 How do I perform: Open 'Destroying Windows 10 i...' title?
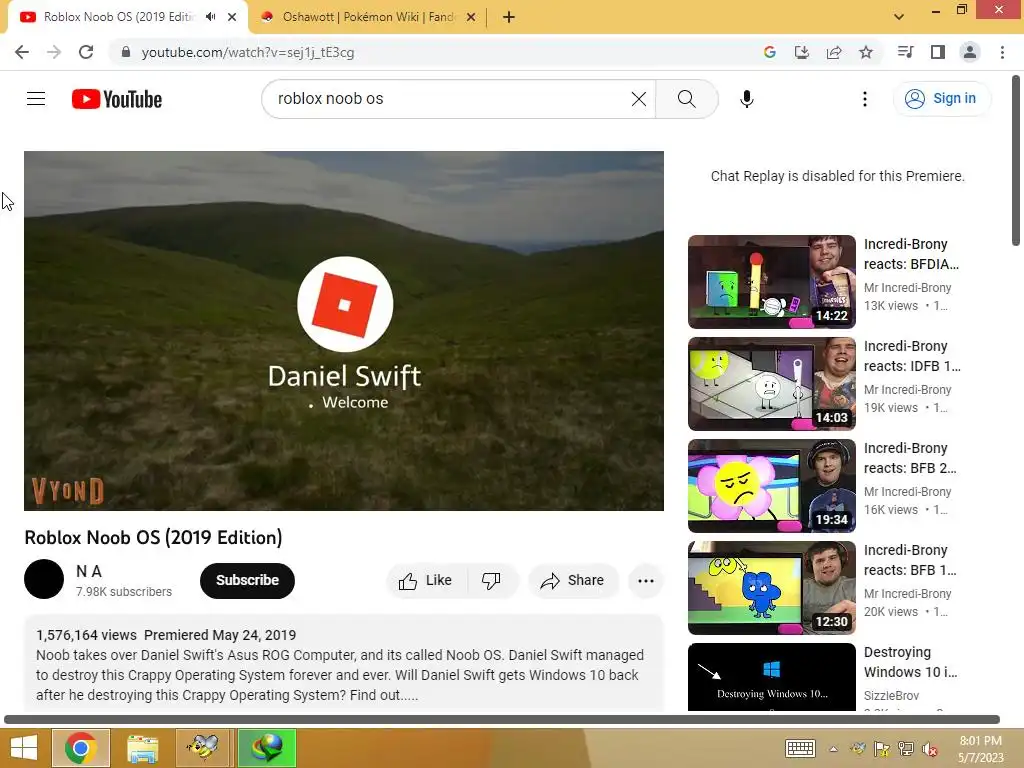pos(910,662)
